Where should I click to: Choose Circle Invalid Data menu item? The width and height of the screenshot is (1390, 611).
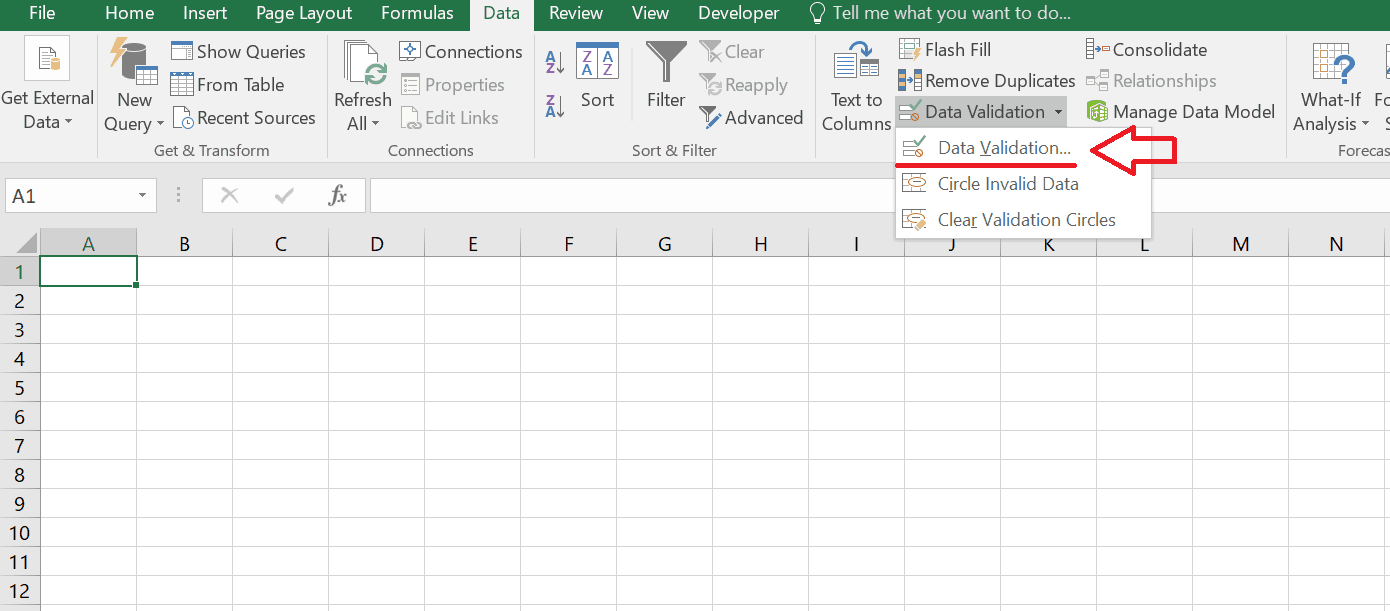coord(1007,184)
